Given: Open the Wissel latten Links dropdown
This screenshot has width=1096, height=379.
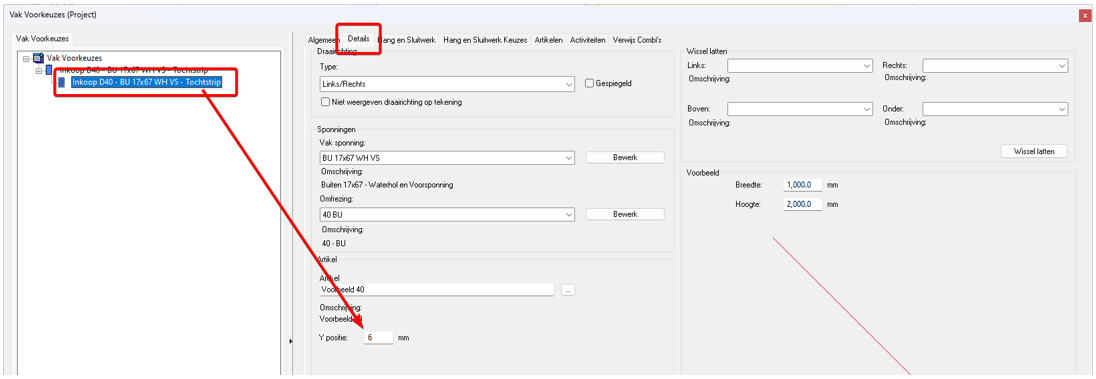Looking at the screenshot, I should click(800, 66).
